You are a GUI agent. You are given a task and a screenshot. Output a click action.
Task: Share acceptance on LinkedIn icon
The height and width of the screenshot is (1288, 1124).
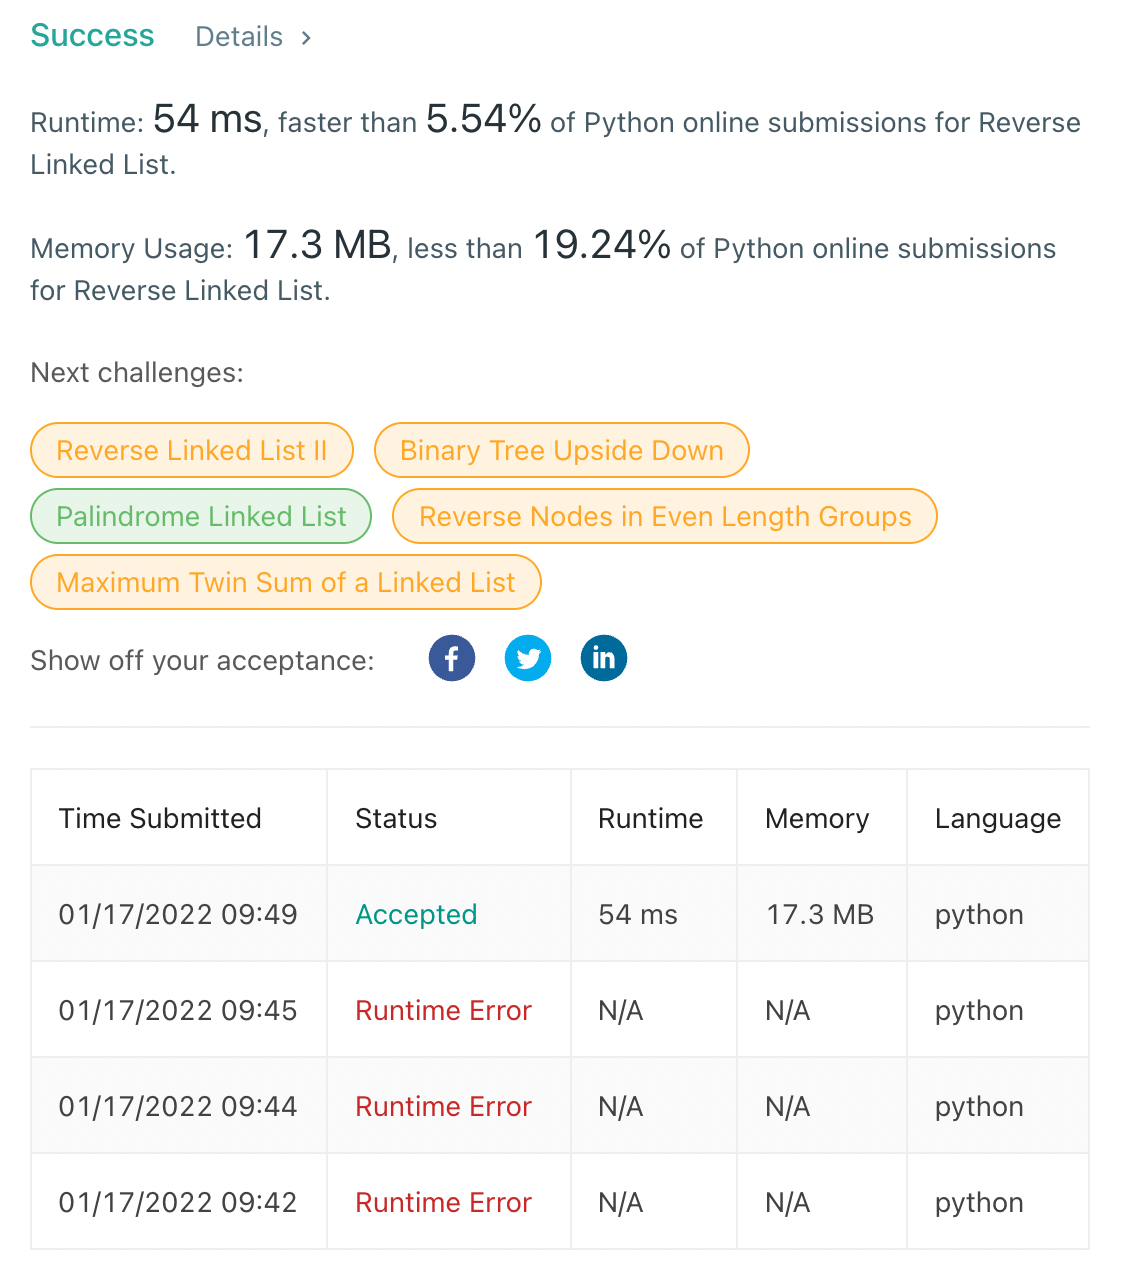click(x=604, y=658)
